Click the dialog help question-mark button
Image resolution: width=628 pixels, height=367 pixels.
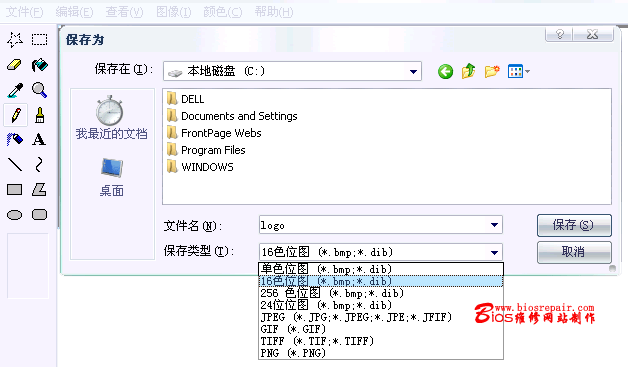click(x=560, y=34)
